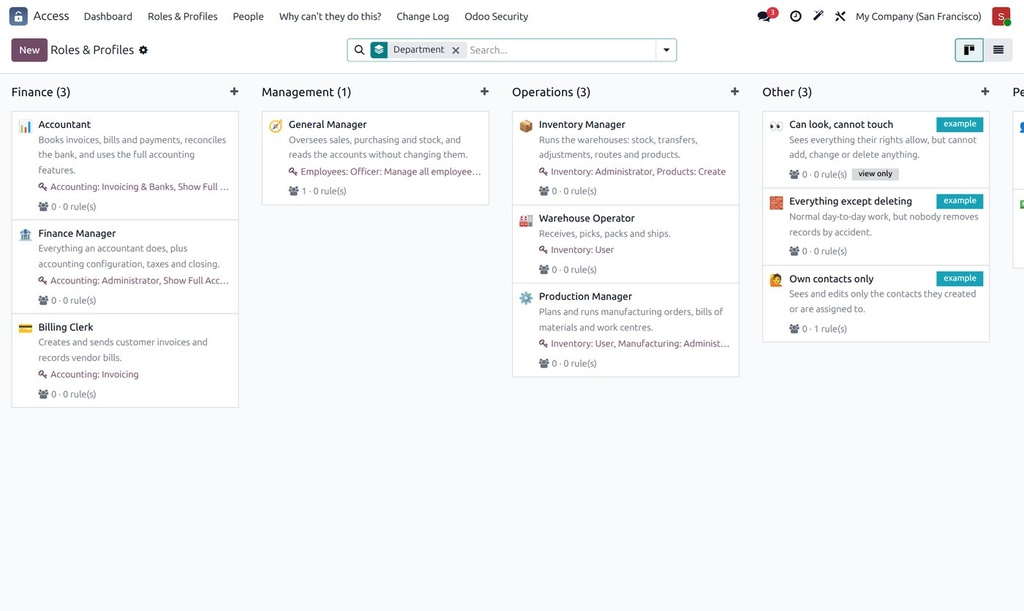
Task: Open the Warehouse Operator role card
Action: coord(626,244)
